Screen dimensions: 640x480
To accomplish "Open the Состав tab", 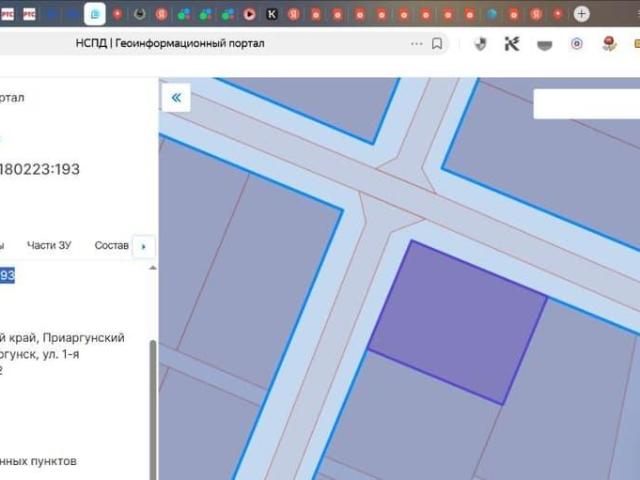I will coord(111,245).
